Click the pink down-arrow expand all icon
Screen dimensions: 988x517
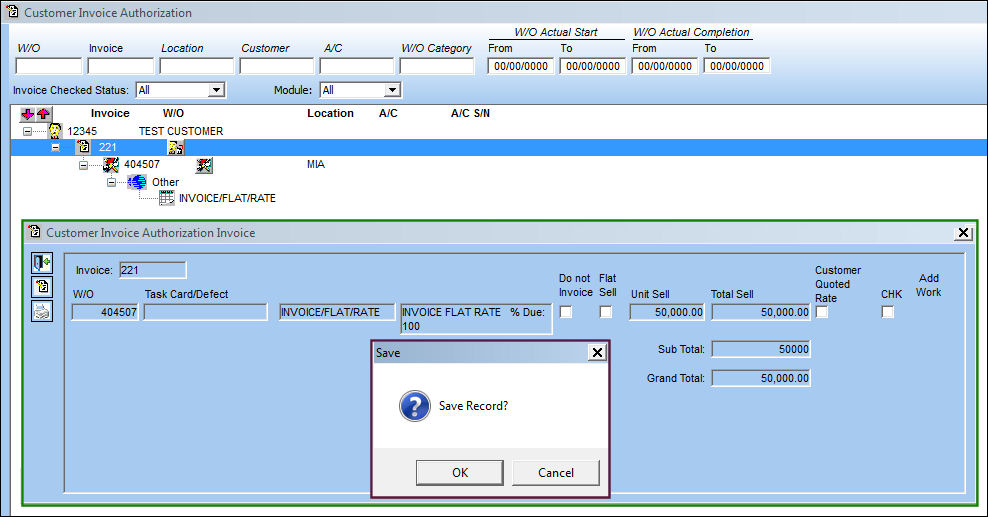28,114
